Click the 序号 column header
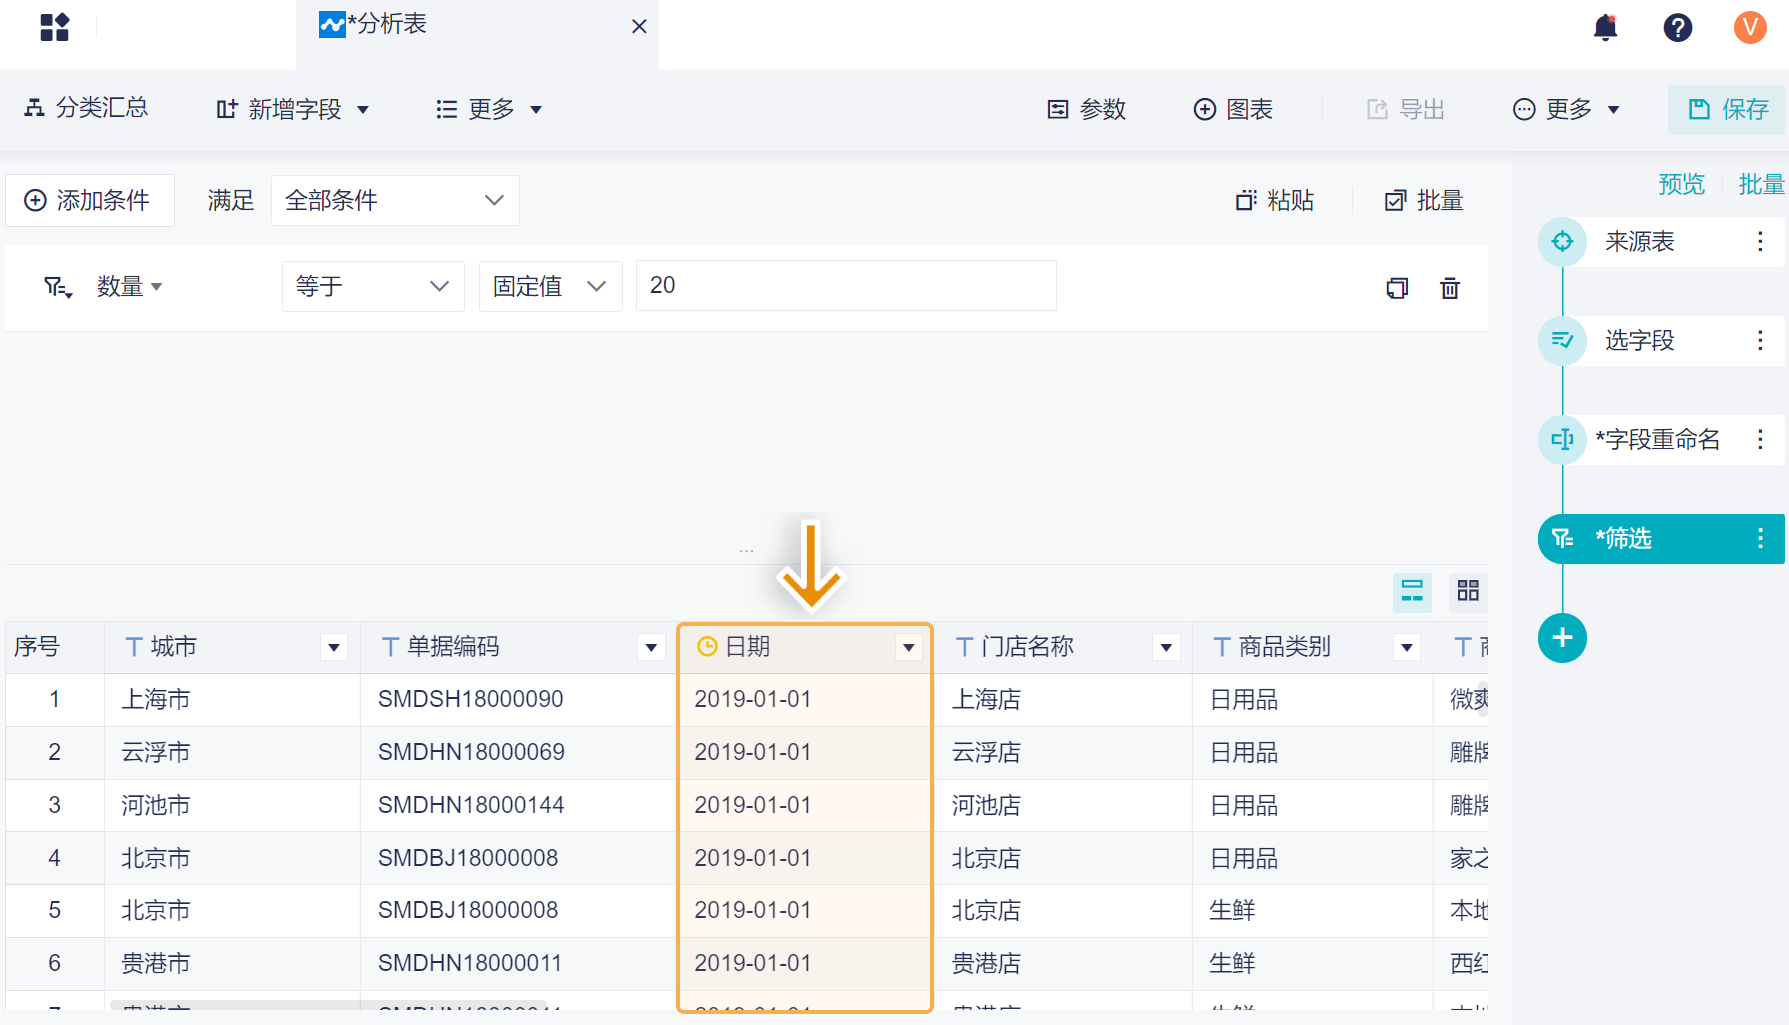 click(55, 647)
